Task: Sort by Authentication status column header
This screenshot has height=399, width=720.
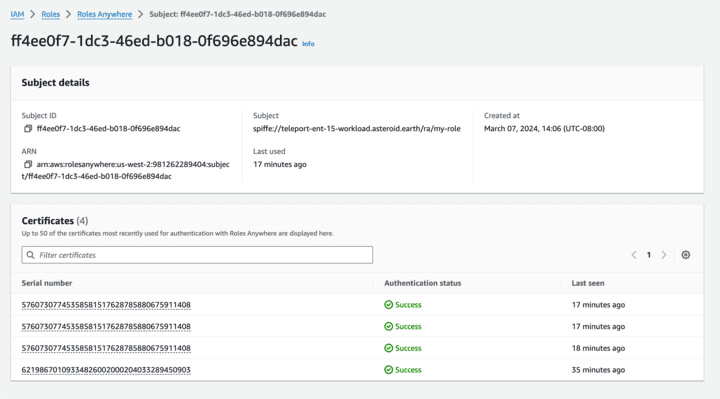Action: click(x=422, y=283)
